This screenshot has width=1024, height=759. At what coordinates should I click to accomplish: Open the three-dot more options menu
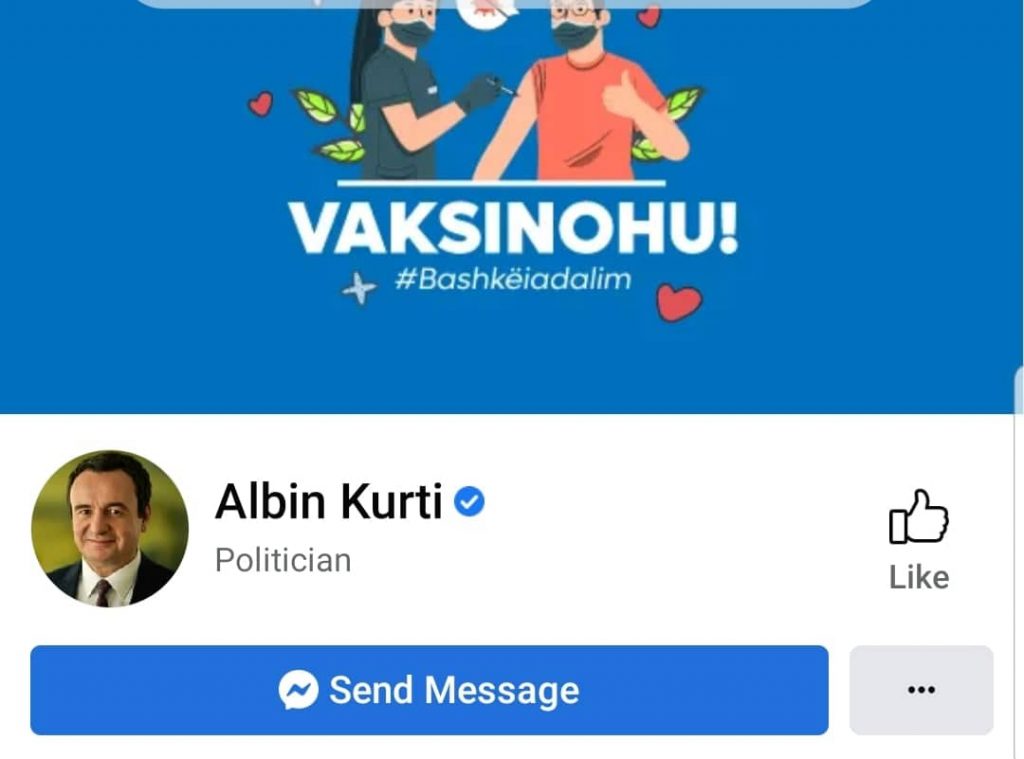921,690
